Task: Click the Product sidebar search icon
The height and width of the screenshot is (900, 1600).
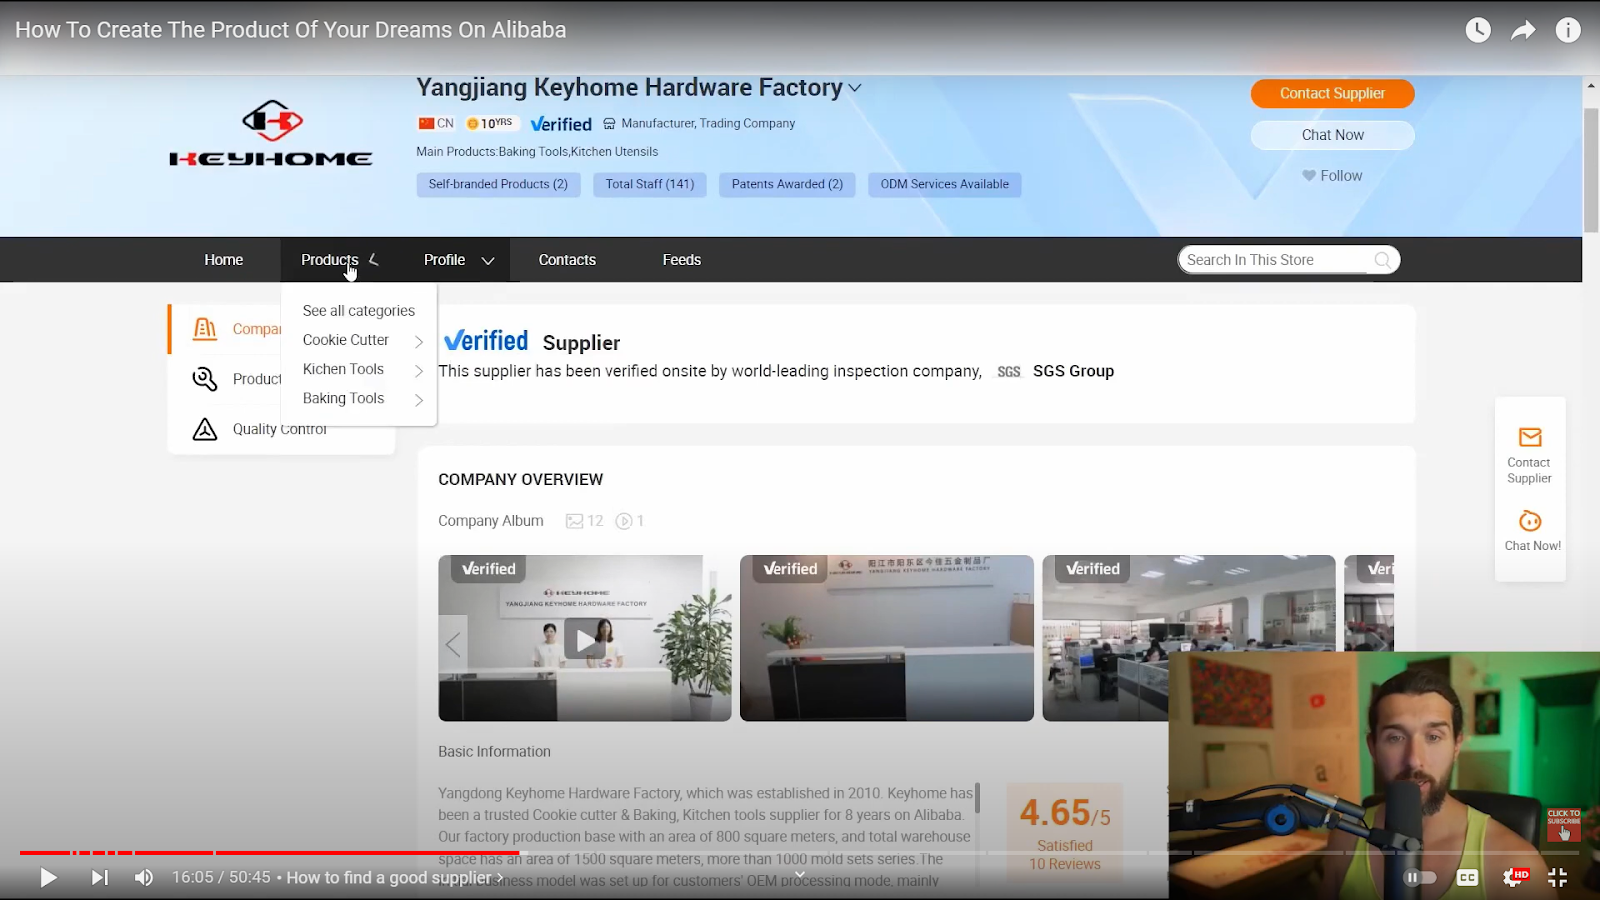Action: (x=205, y=379)
